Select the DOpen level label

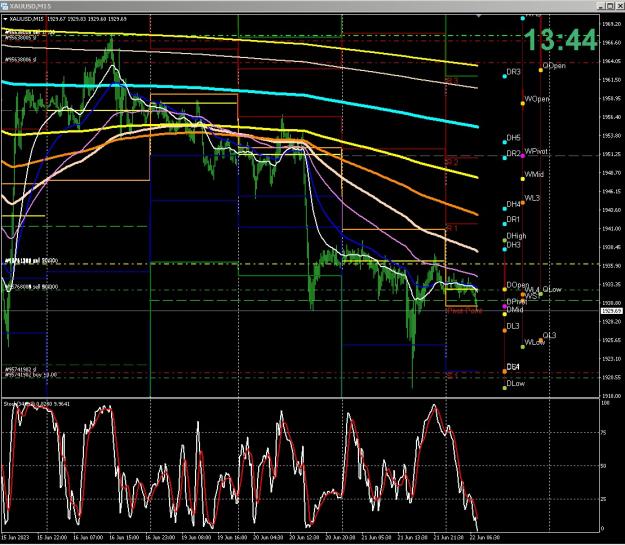pos(517,285)
